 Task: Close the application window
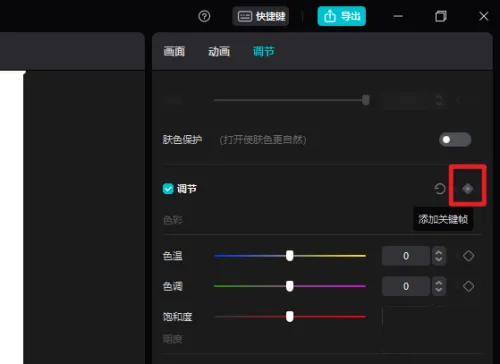(484, 16)
